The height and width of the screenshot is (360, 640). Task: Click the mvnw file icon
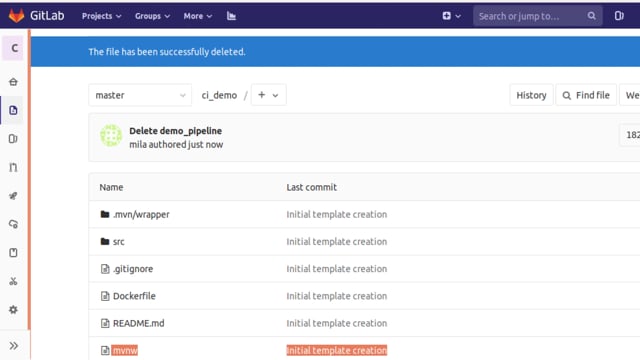click(105, 350)
